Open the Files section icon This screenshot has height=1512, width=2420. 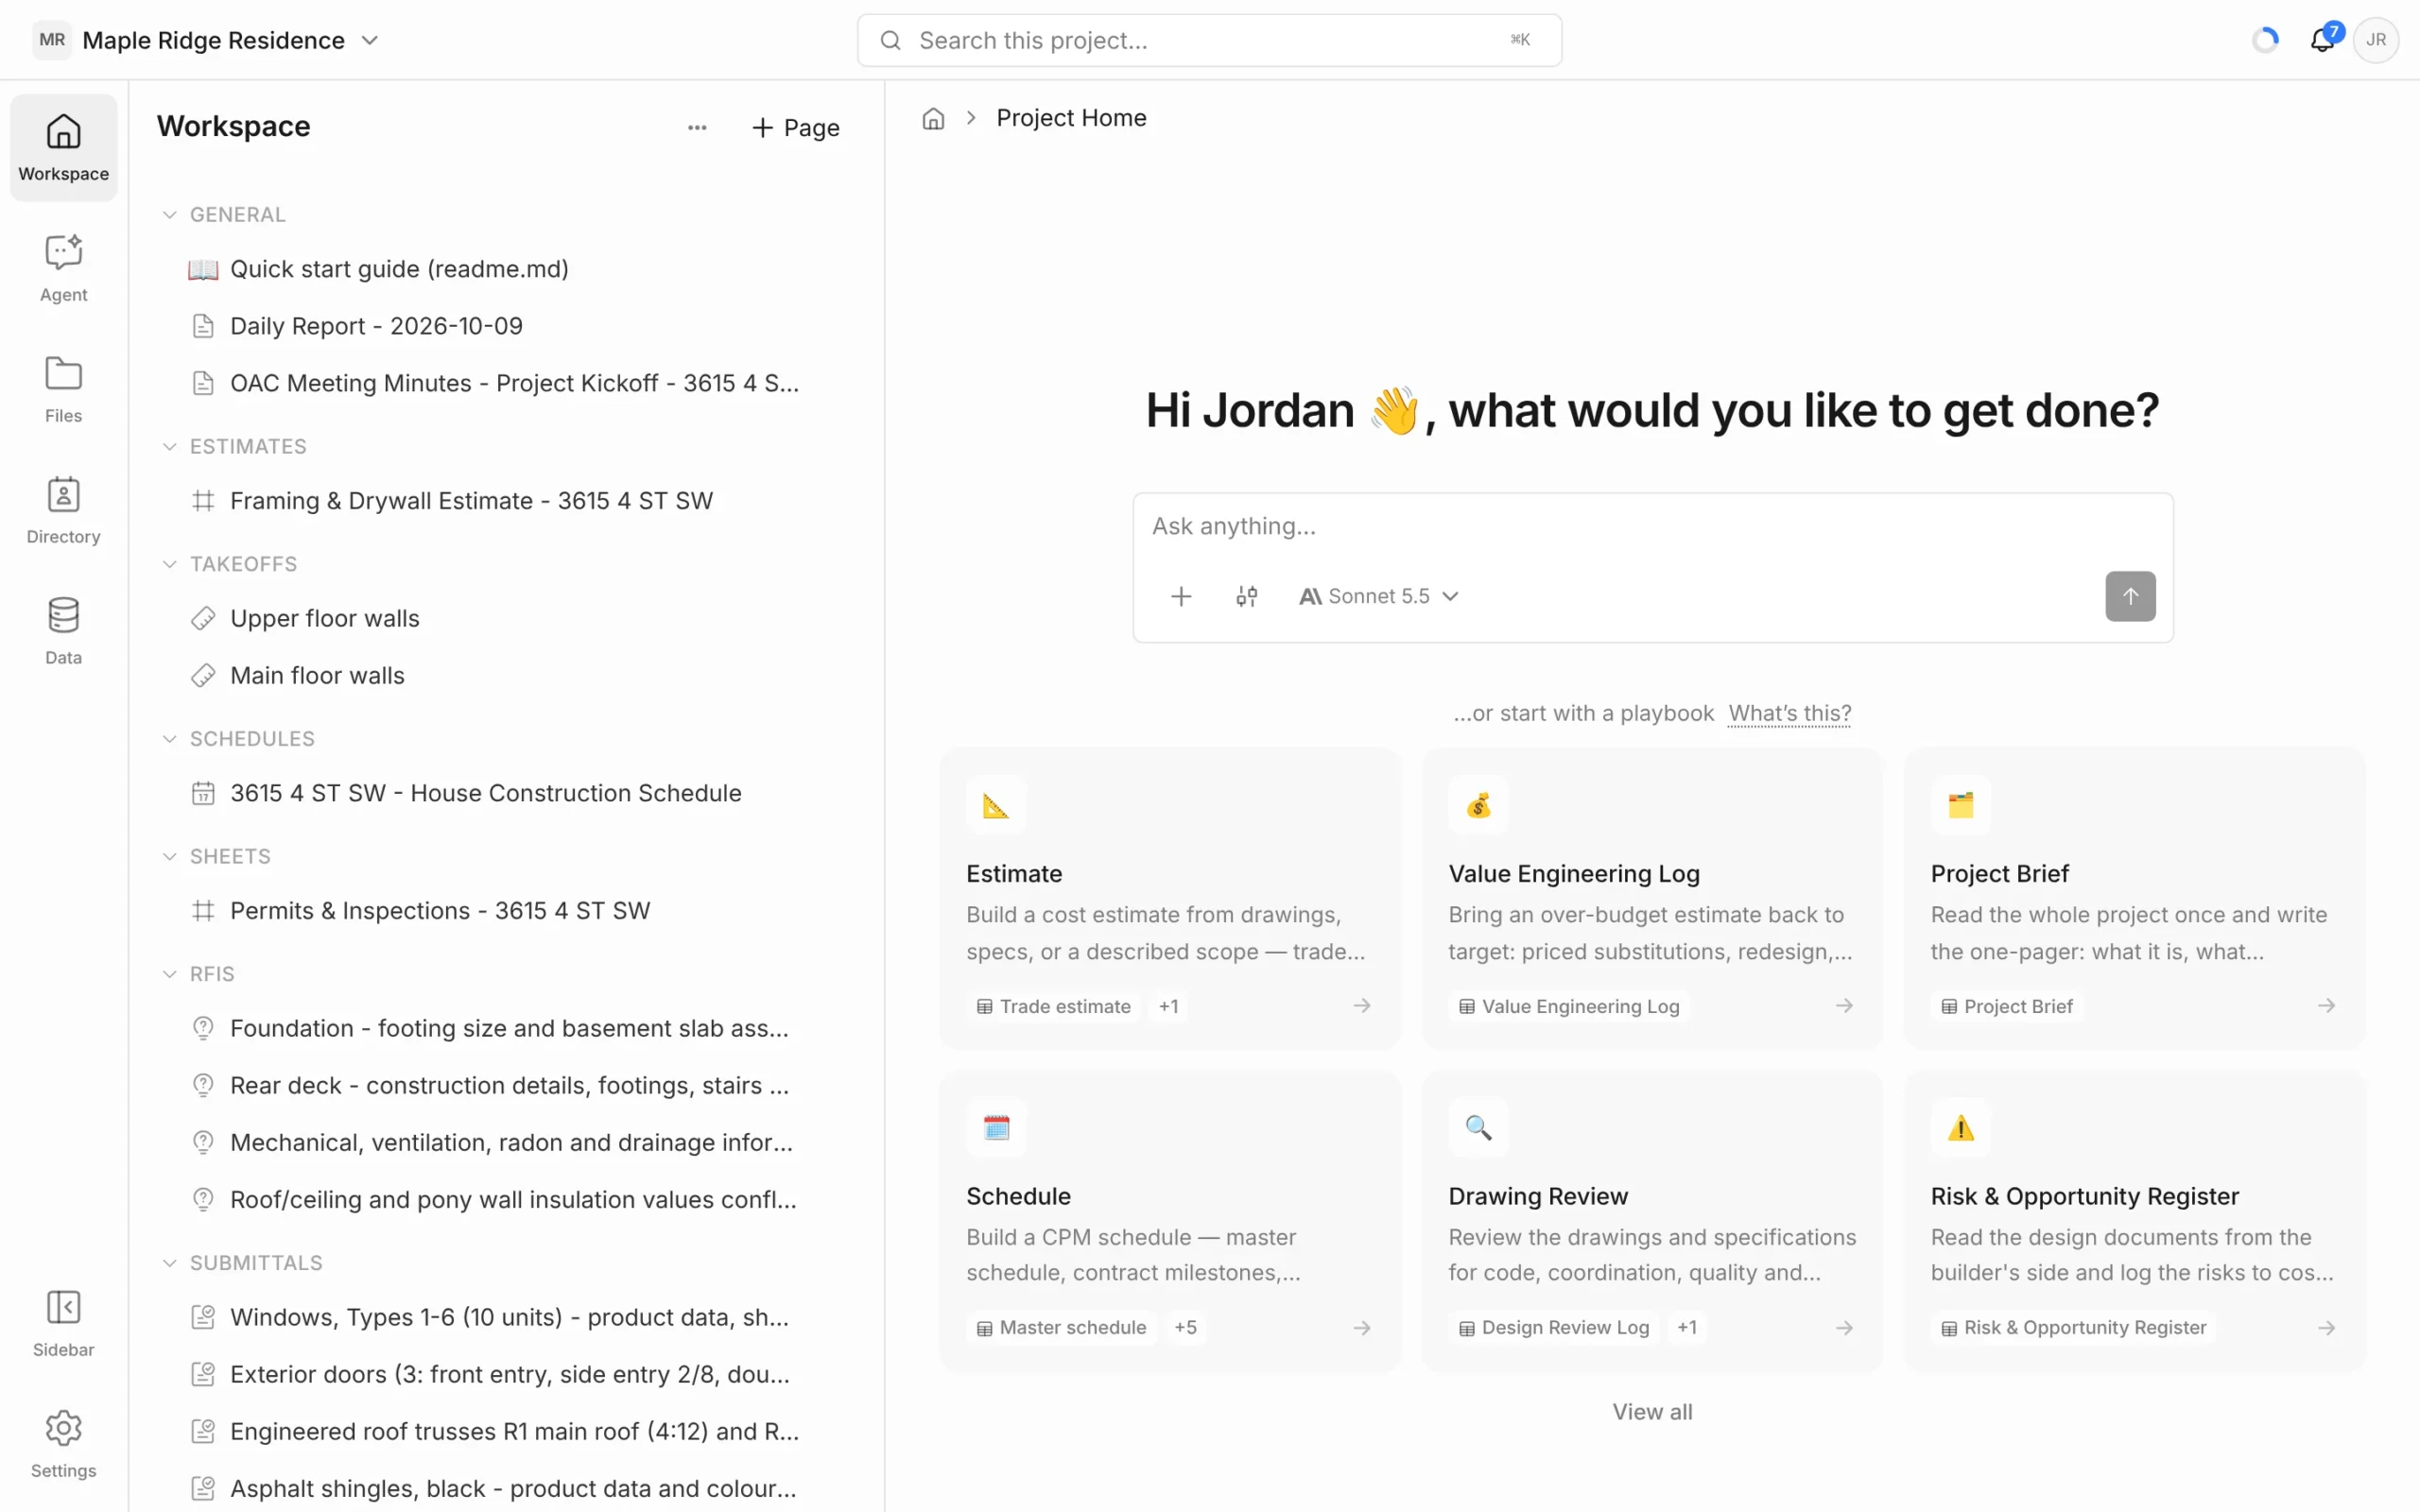click(x=63, y=373)
